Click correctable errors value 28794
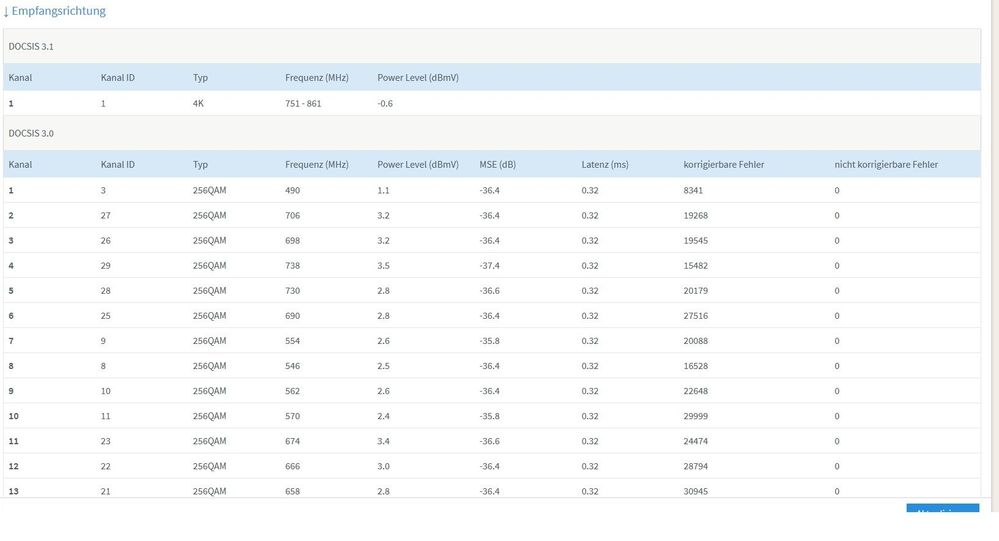 coord(696,466)
